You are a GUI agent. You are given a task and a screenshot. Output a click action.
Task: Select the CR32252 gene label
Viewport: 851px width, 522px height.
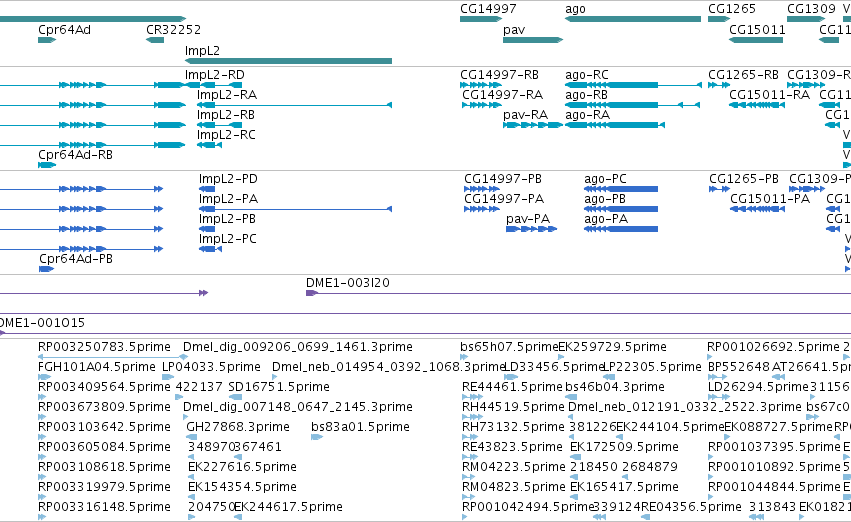click(x=173, y=30)
